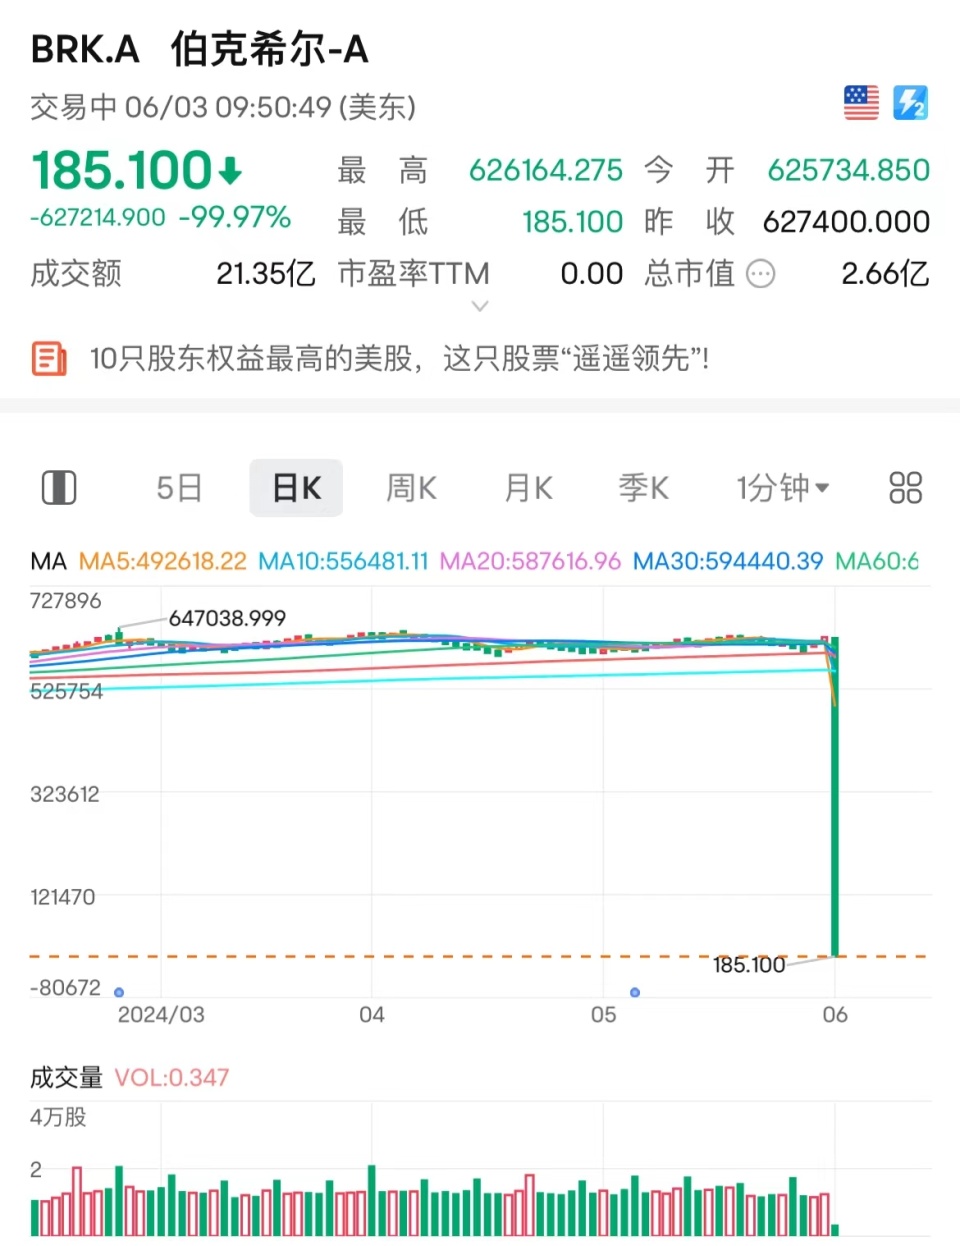This screenshot has width=960, height=1246.
Task: Toggle the MA20 moving average display
Action: (529, 562)
